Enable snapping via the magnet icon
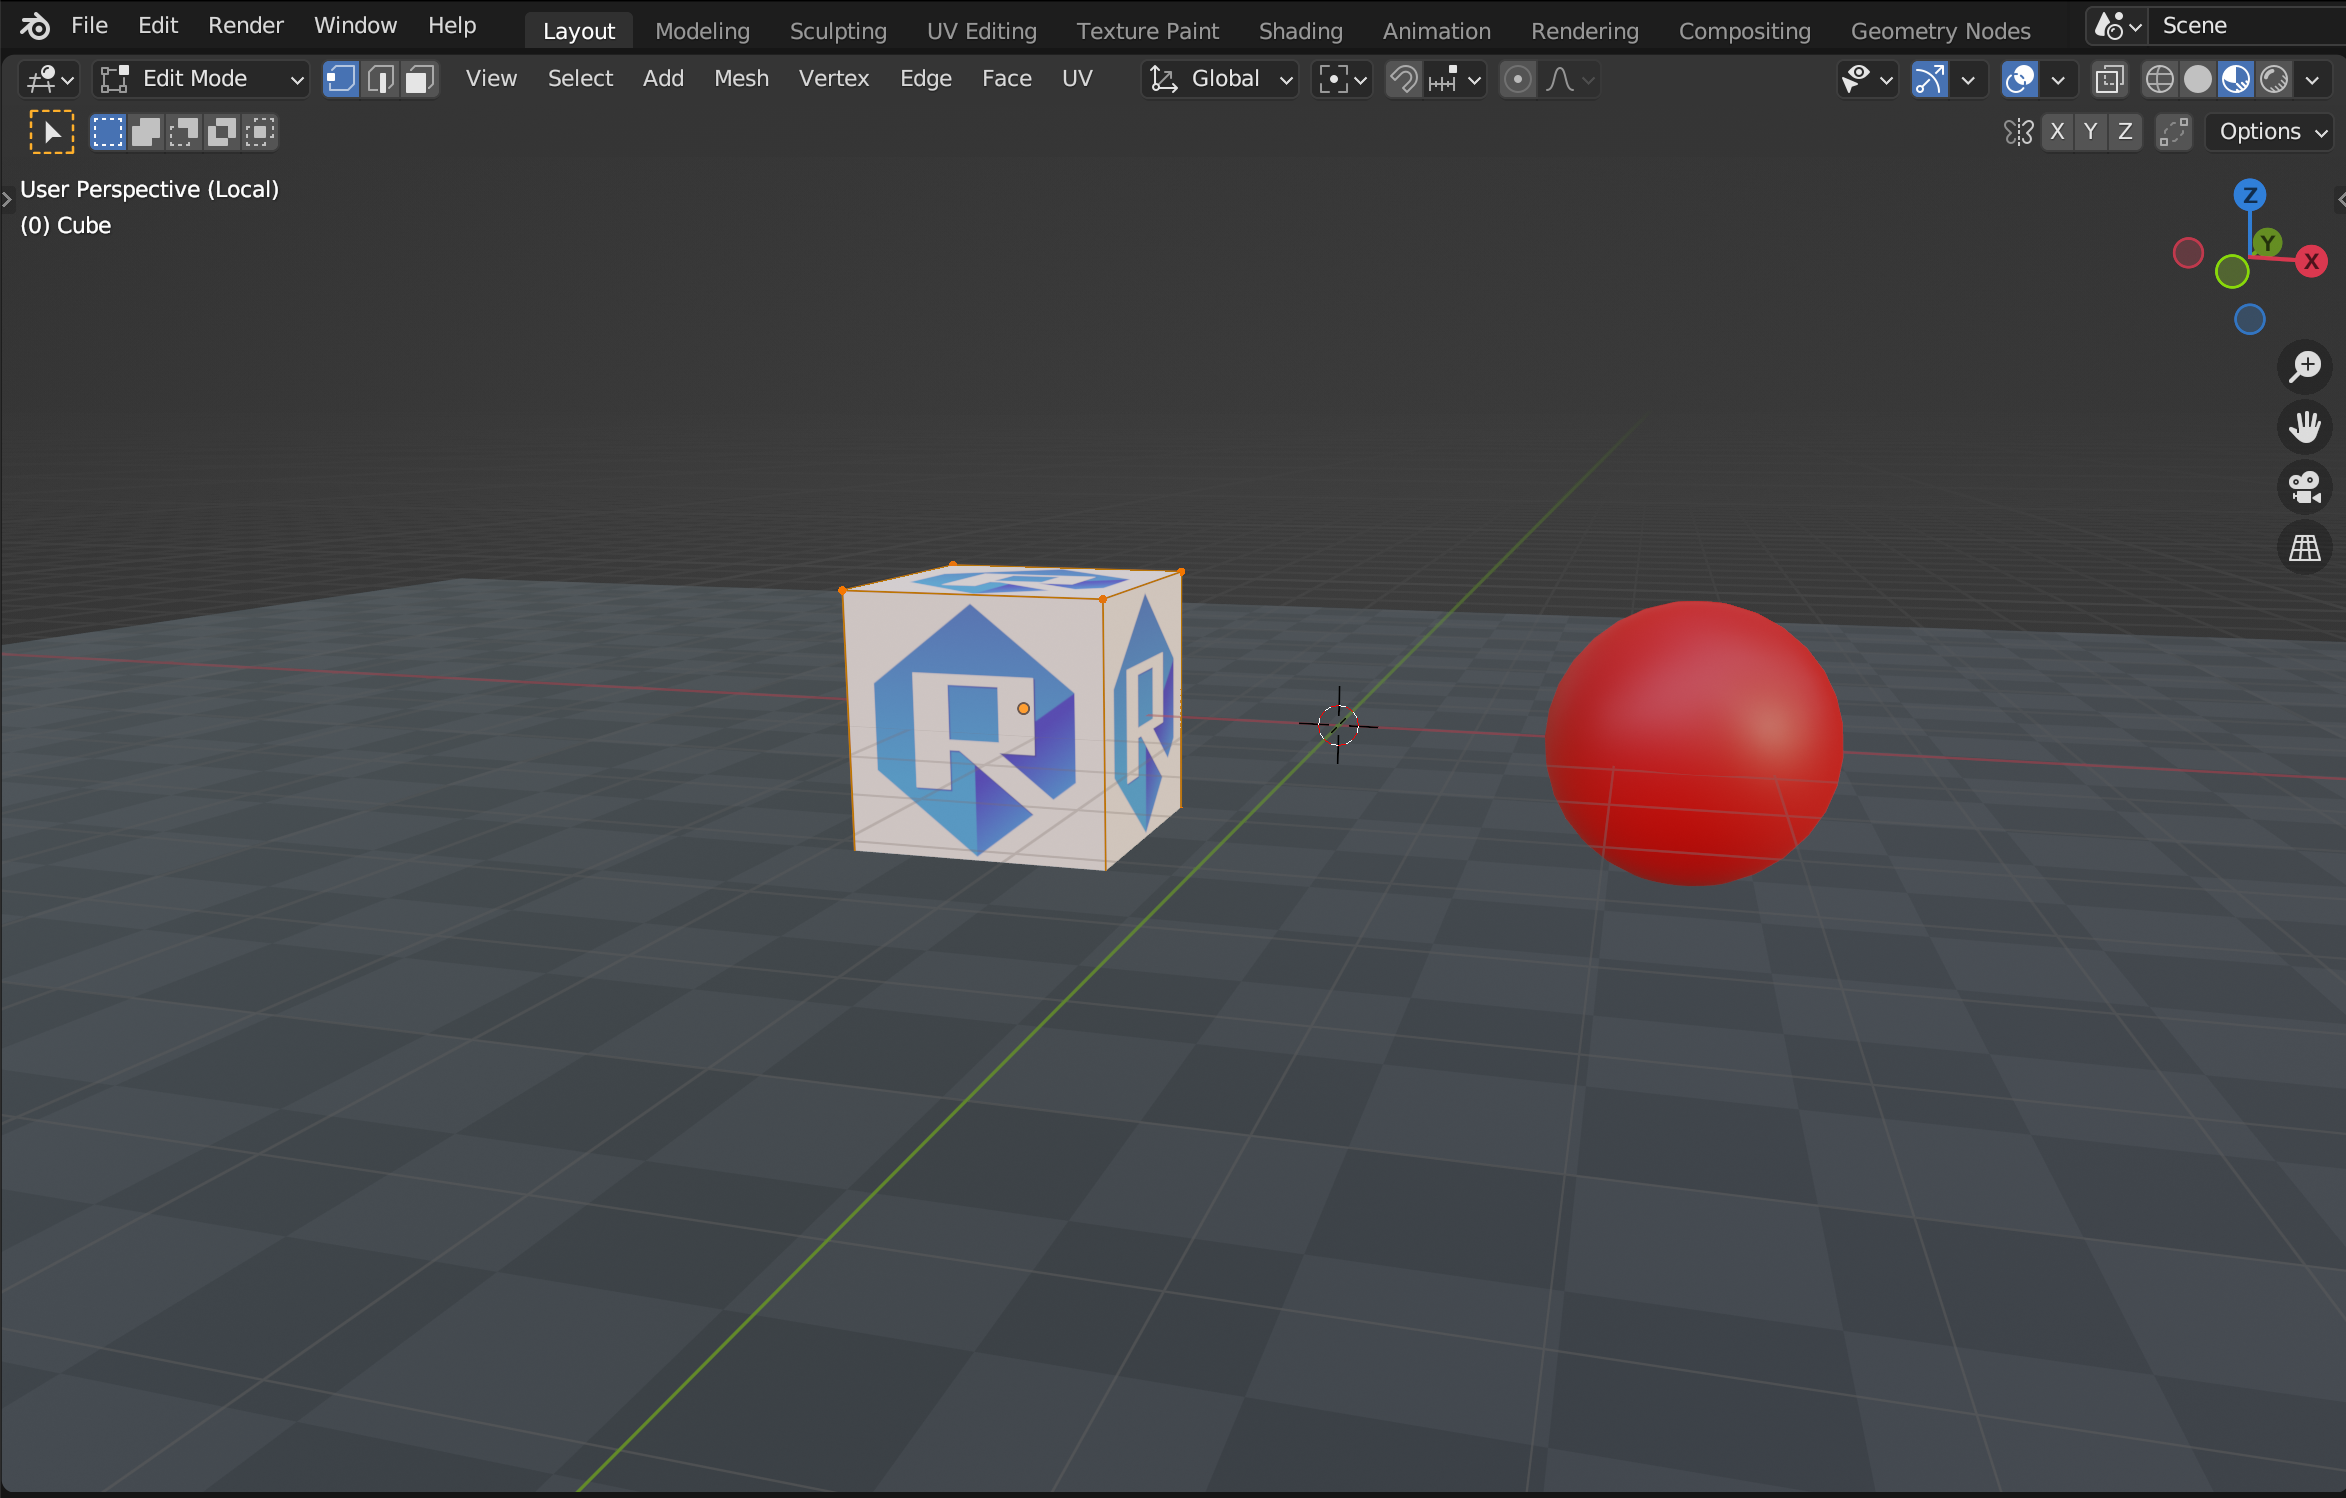This screenshot has width=2346, height=1498. 1403,79
